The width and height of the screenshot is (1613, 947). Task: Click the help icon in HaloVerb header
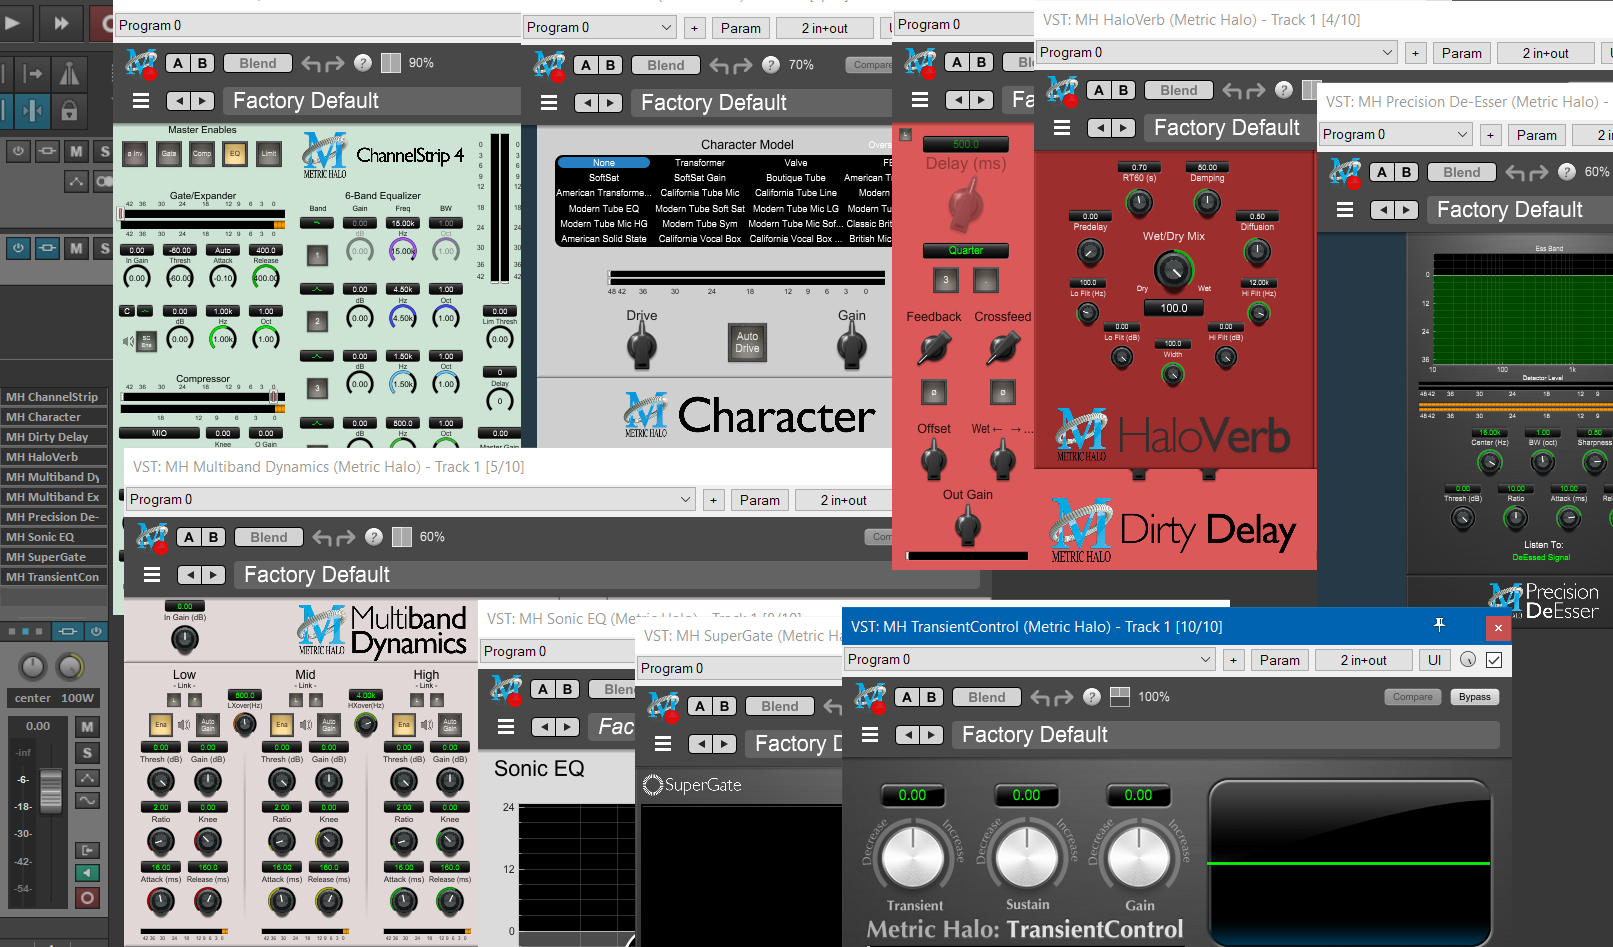point(1284,90)
